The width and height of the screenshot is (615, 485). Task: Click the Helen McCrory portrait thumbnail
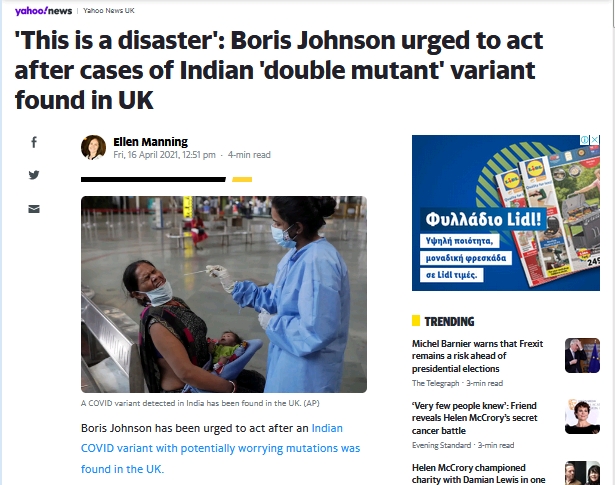pos(582,416)
